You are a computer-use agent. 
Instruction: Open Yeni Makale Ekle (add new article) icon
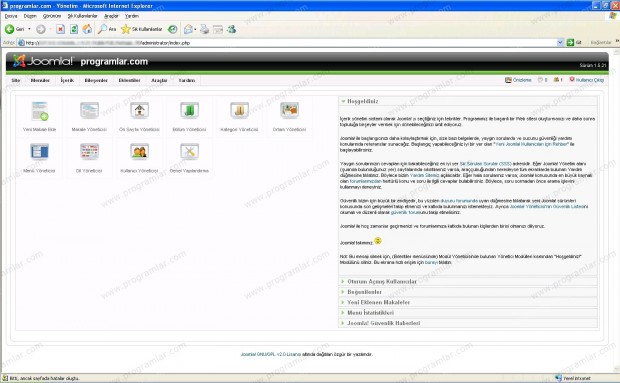pos(40,111)
